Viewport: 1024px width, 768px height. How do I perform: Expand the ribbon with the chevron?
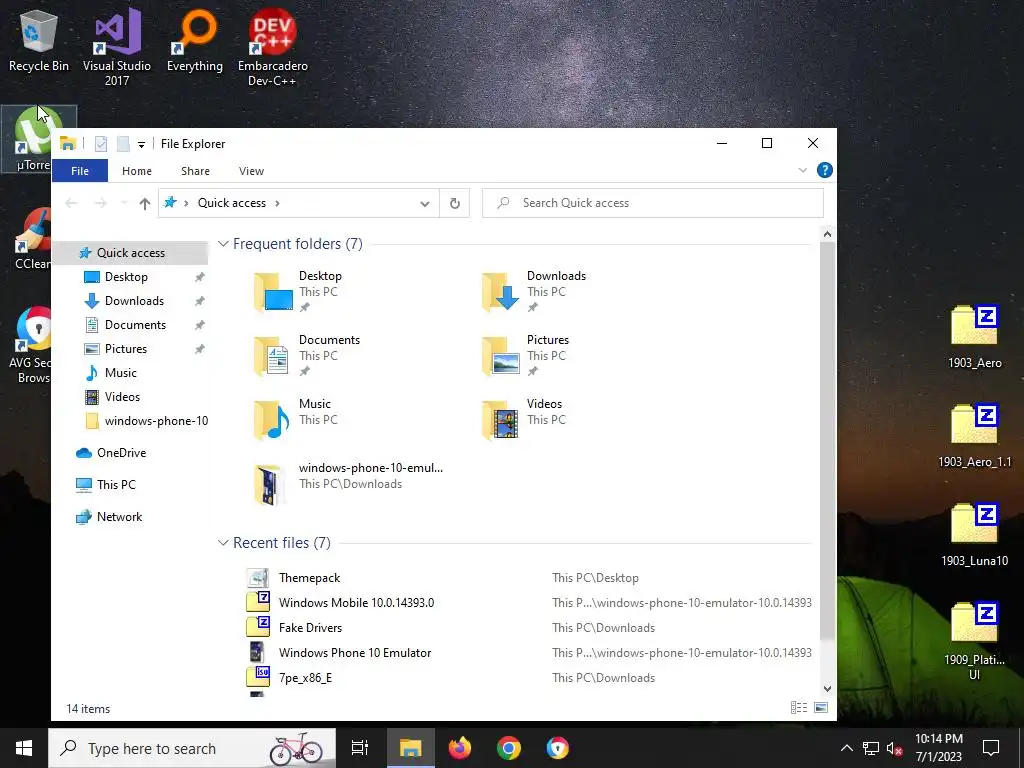click(803, 170)
